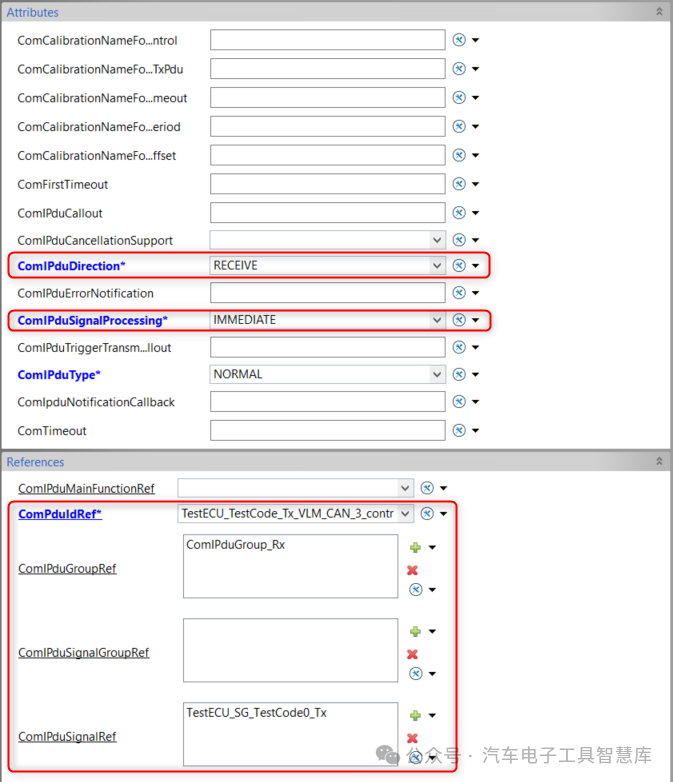The image size is (673, 782).
Task: Click reset icon beside ComCalibrationNameFo...ffset field
Action: coord(459,155)
